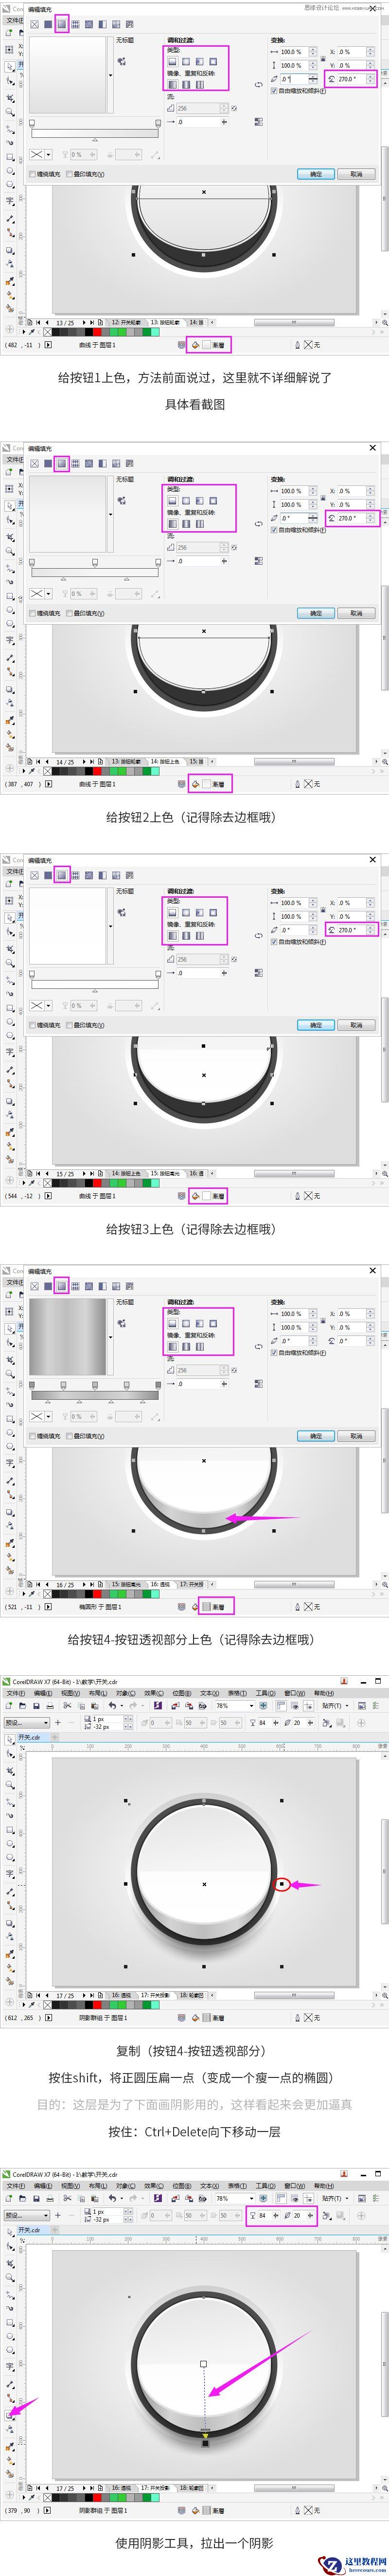Toggle 叠印填充 checkbox in dialog over page 13 / 25

[69, 173]
